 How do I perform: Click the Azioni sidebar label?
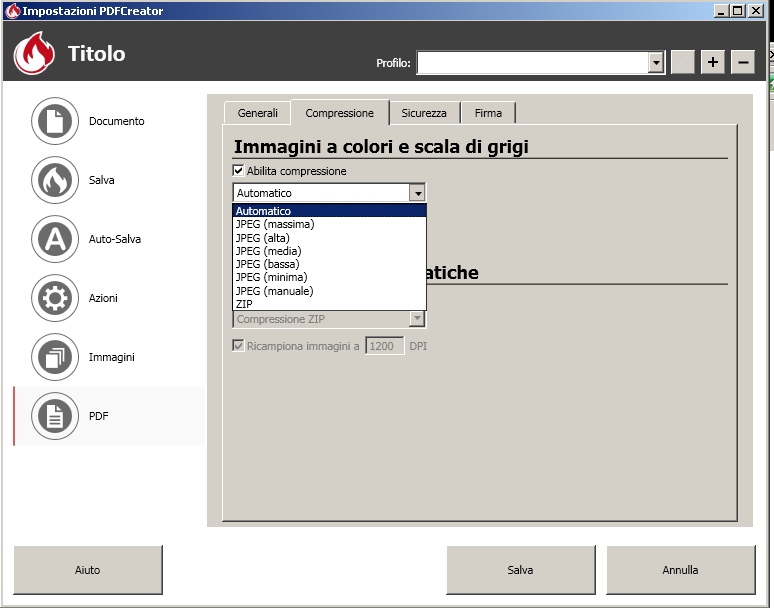pyautogui.click(x=103, y=298)
